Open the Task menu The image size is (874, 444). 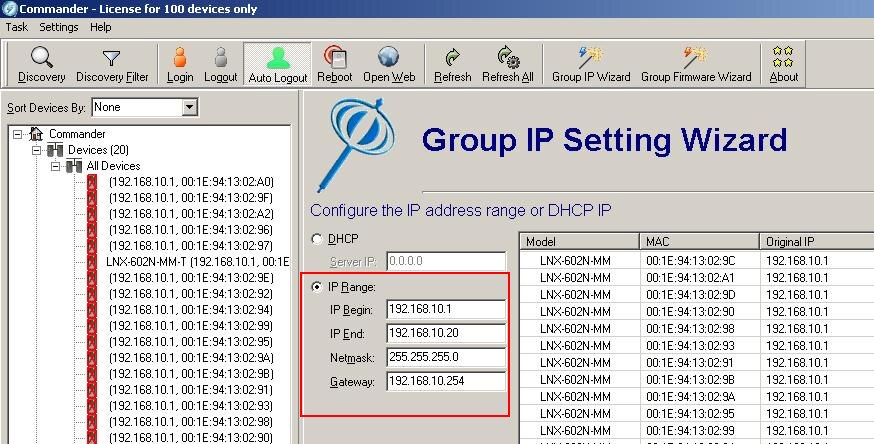tap(17, 27)
